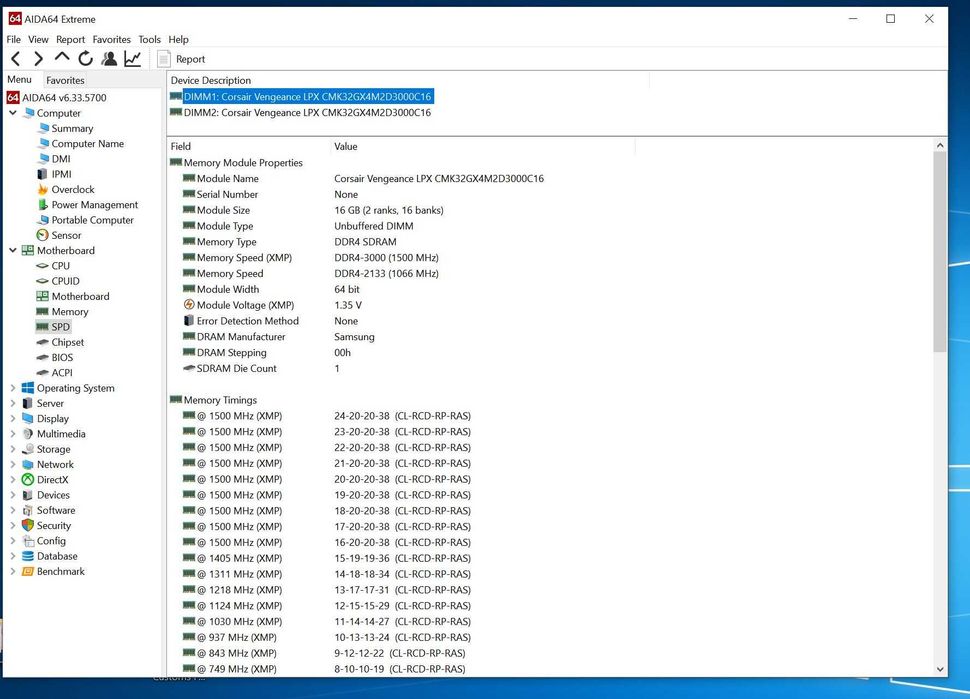Open the File menu
Image resolution: width=970 pixels, height=699 pixels.
14,40
